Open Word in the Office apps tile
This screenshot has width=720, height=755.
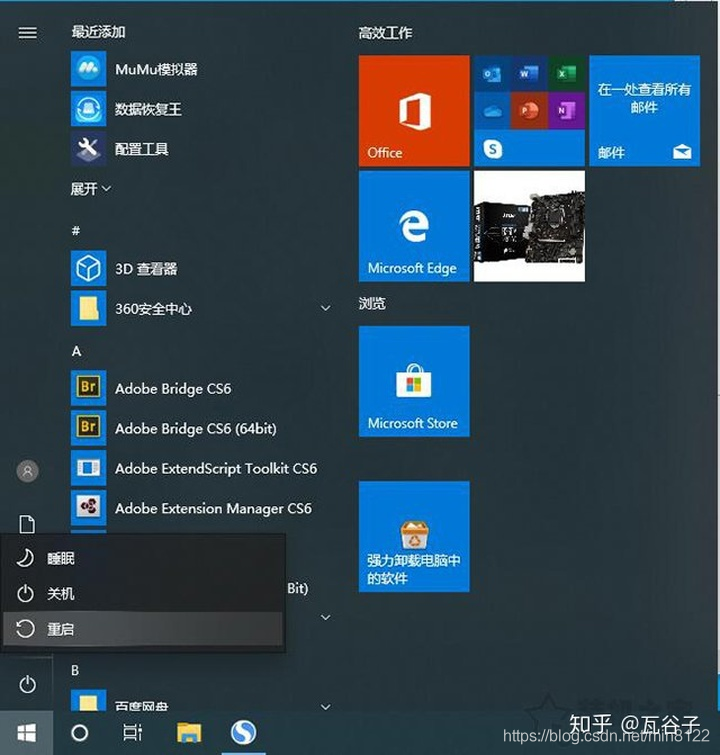point(529,74)
